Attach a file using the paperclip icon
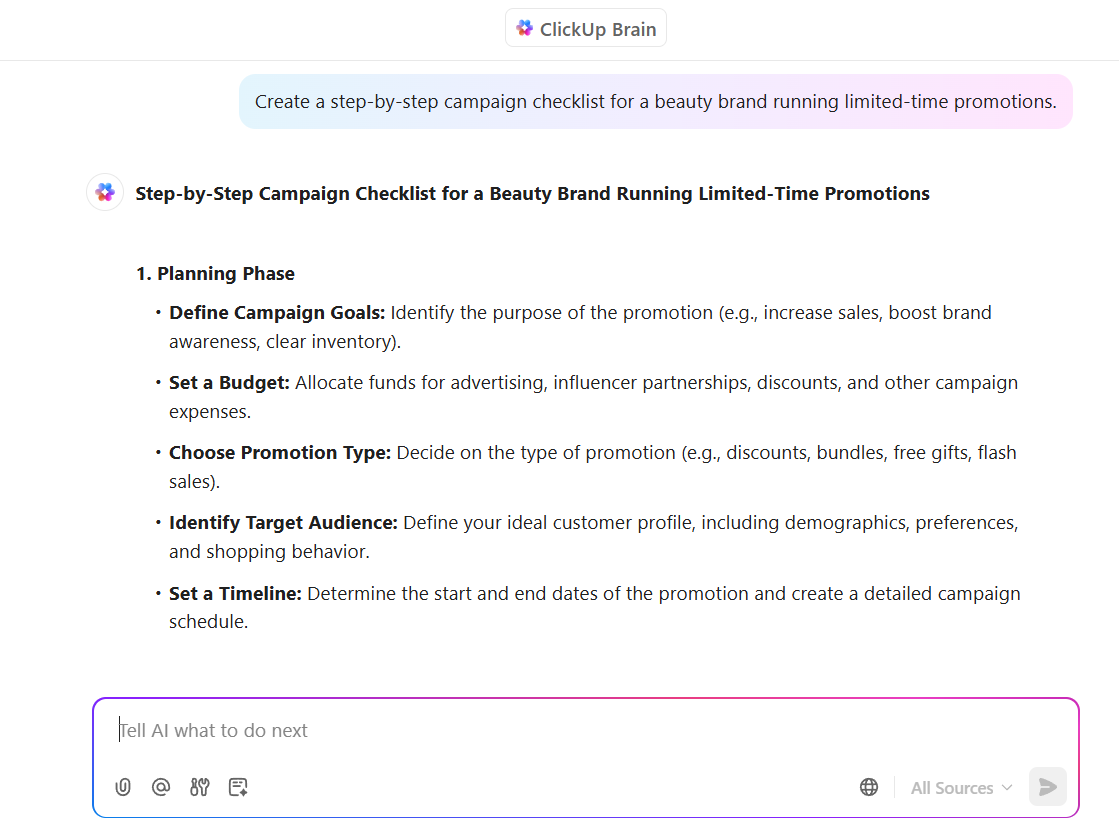1119x827 pixels. click(123, 787)
